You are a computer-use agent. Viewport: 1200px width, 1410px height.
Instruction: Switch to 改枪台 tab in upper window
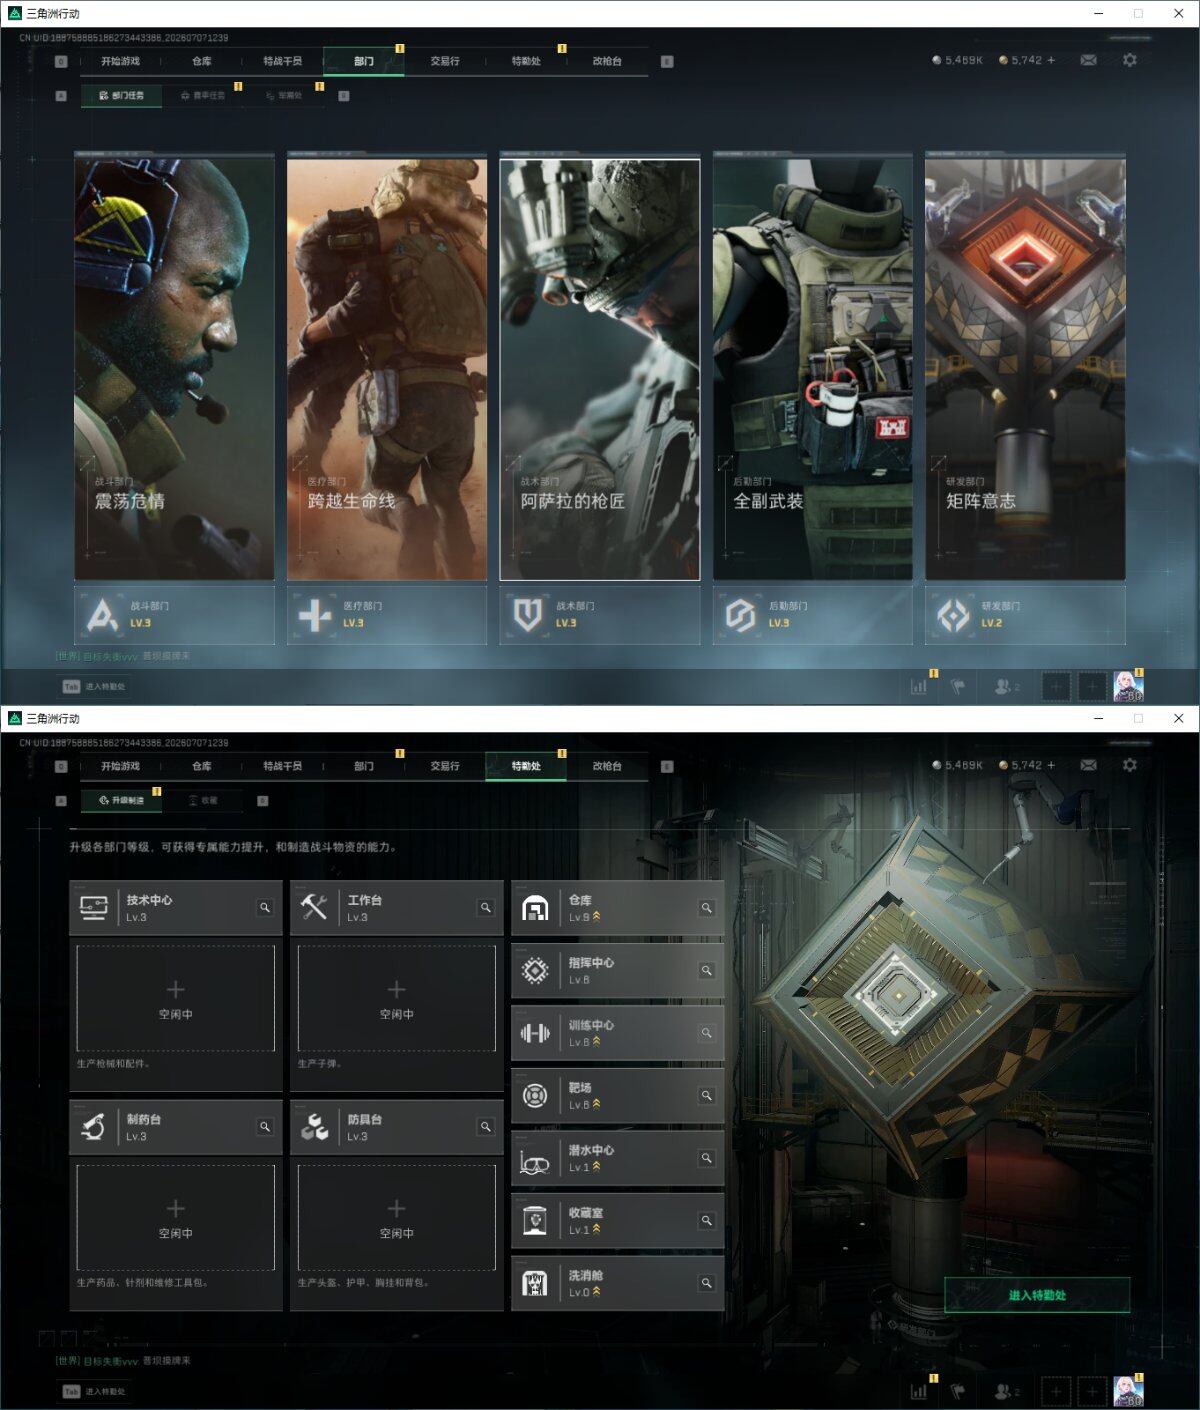pyautogui.click(x=607, y=61)
